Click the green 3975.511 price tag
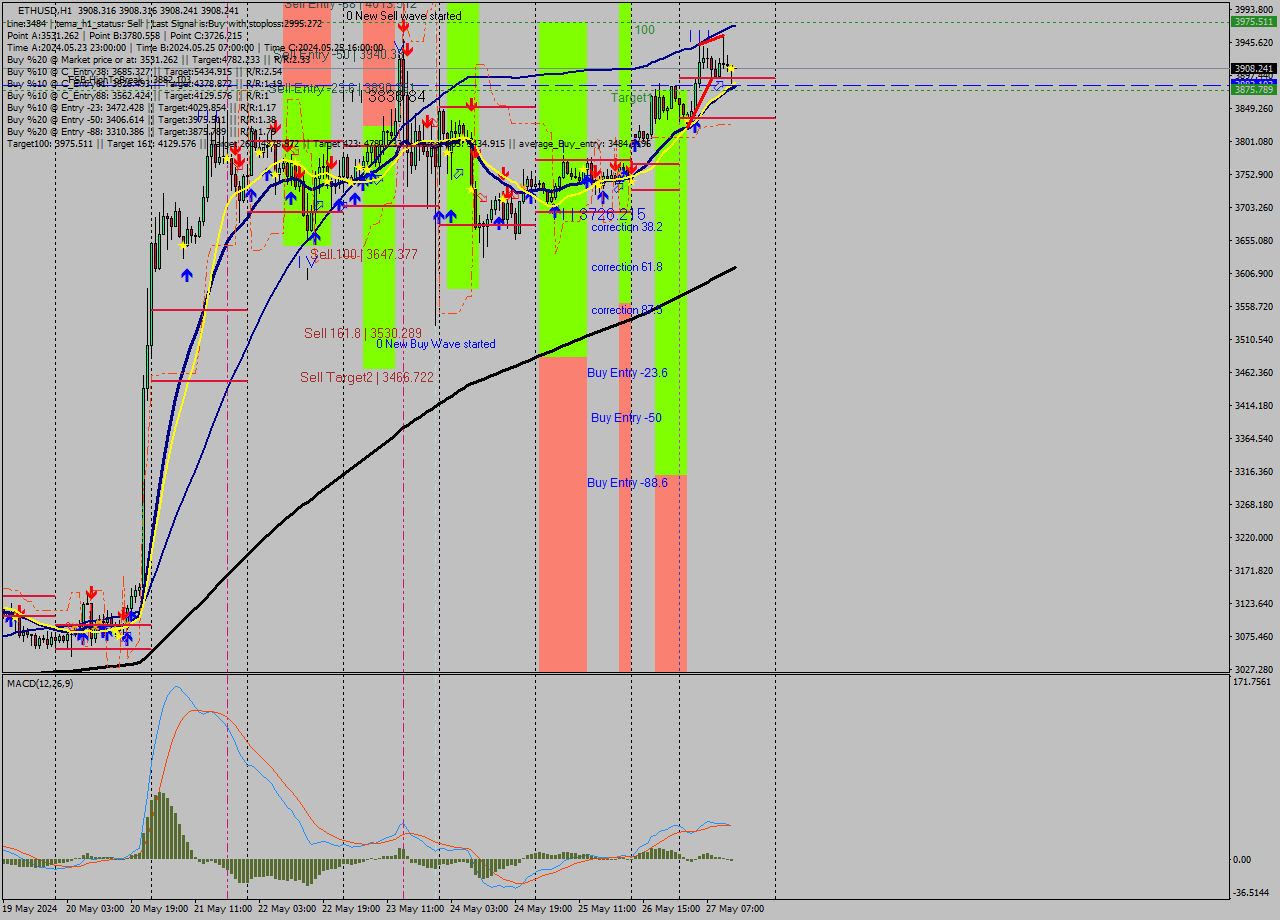1280x920 pixels. pos(1253,21)
